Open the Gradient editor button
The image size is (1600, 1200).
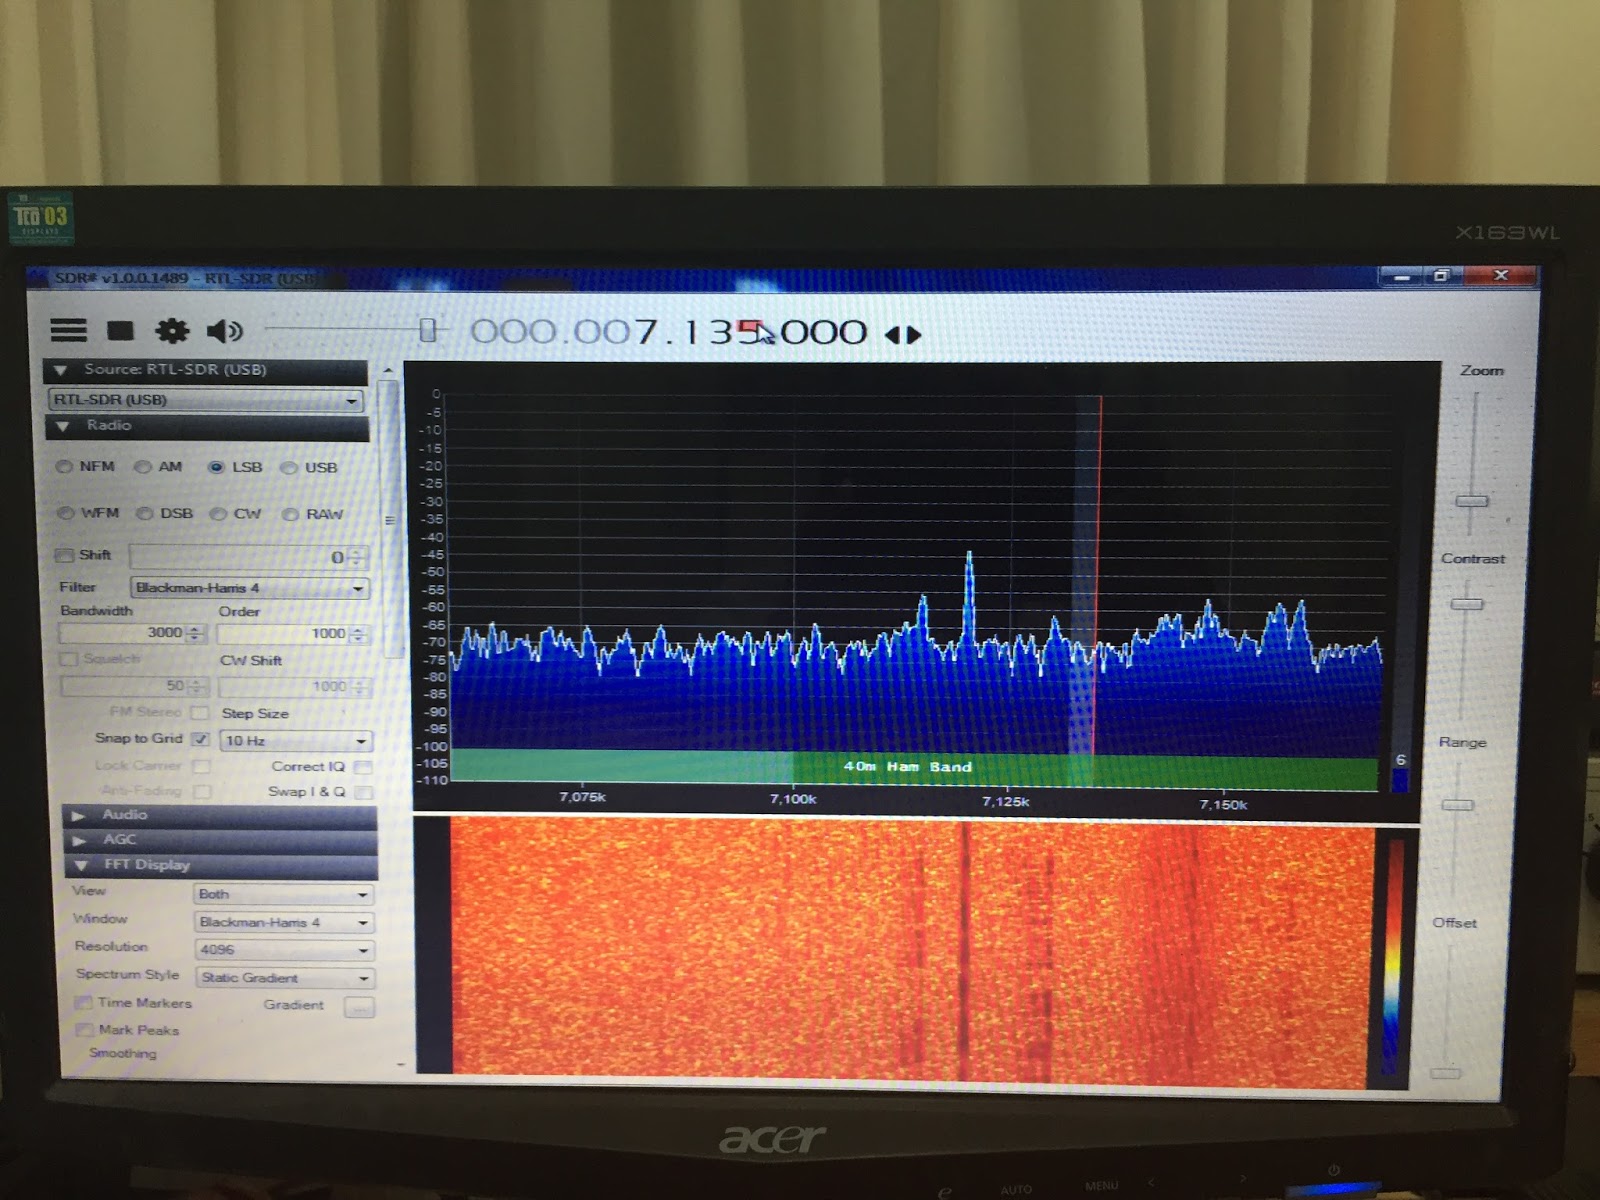click(x=358, y=1007)
